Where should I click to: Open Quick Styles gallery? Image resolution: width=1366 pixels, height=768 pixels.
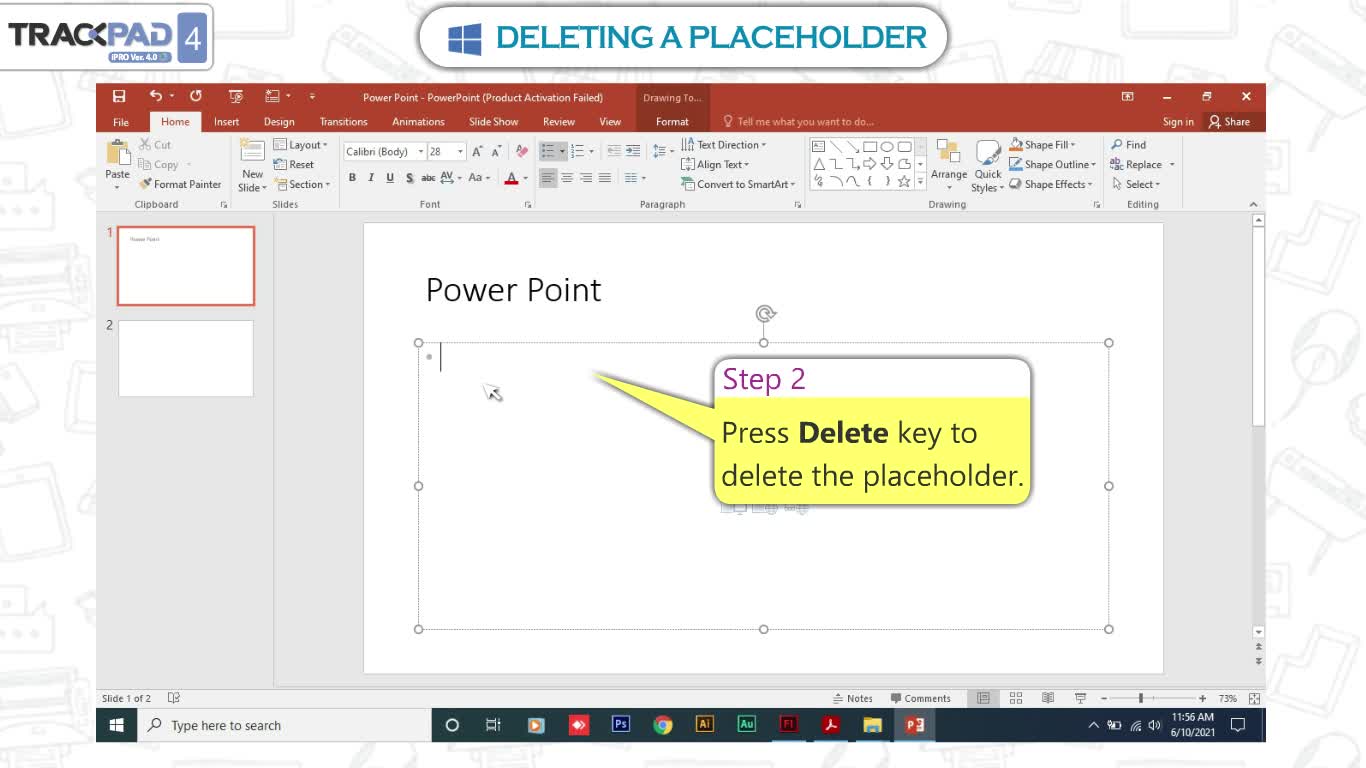point(988,166)
